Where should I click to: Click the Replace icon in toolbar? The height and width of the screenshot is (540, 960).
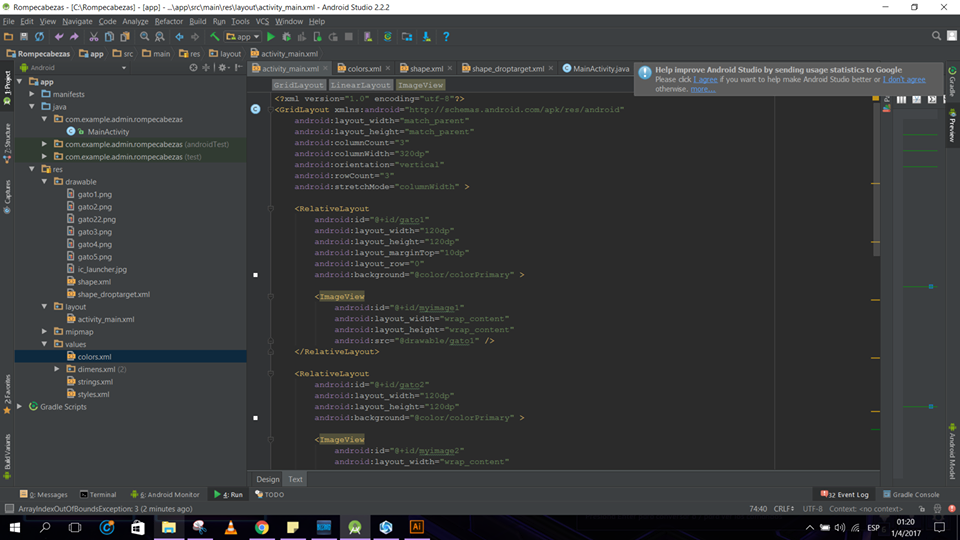[x=160, y=37]
